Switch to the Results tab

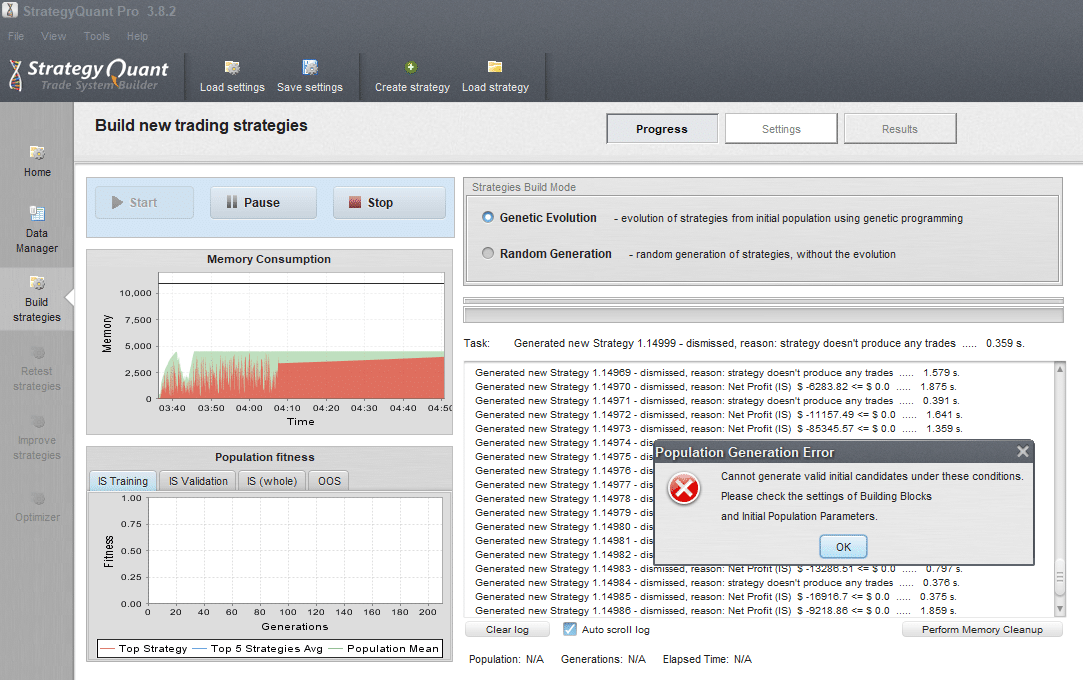pos(900,128)
